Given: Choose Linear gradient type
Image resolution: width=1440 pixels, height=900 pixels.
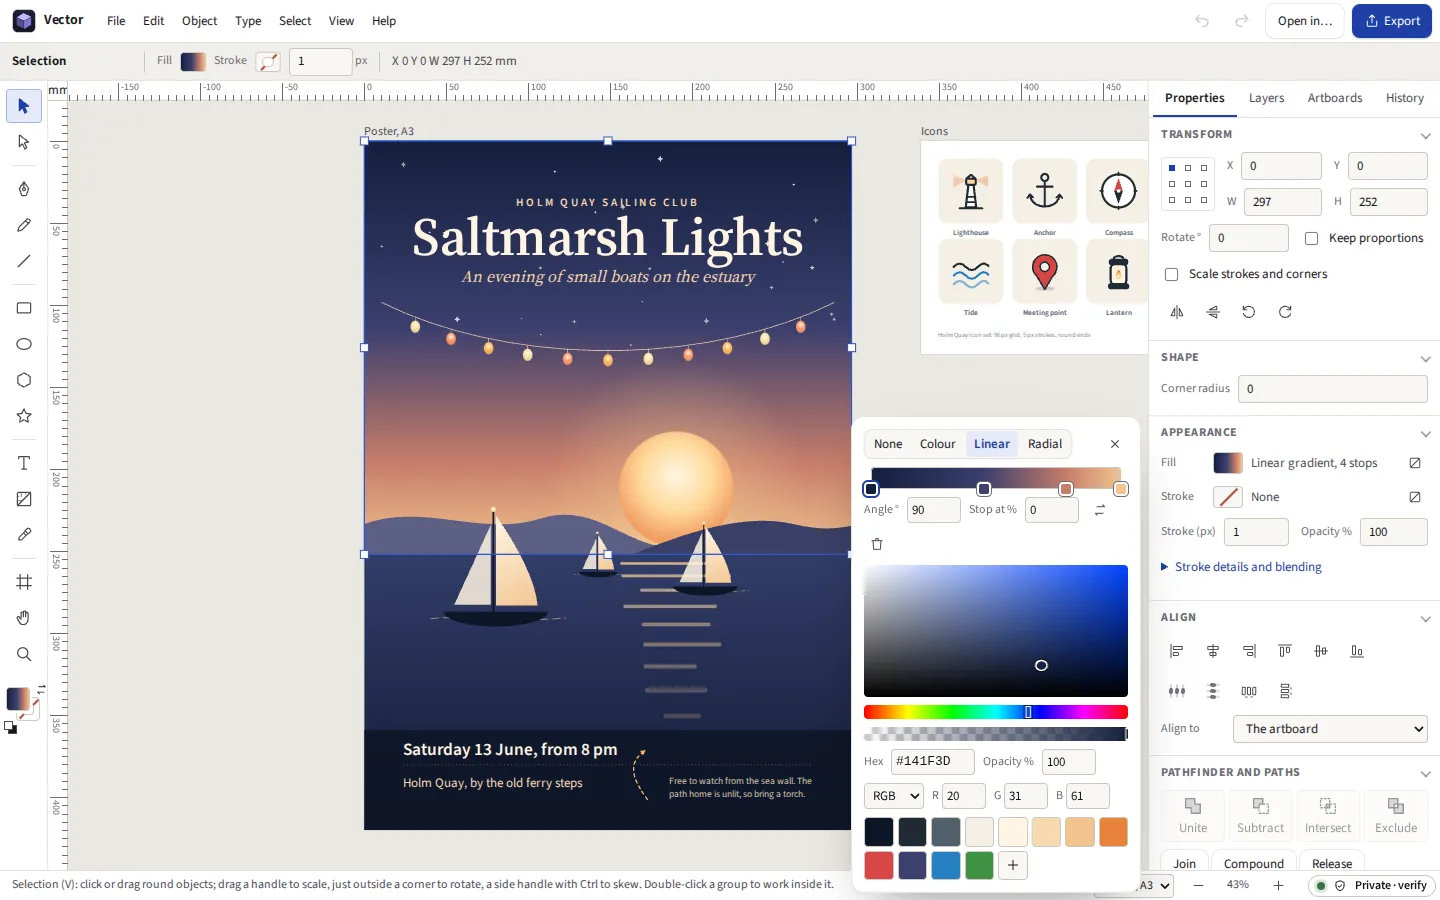Looking at the screenshot, I should coord(992,444).
